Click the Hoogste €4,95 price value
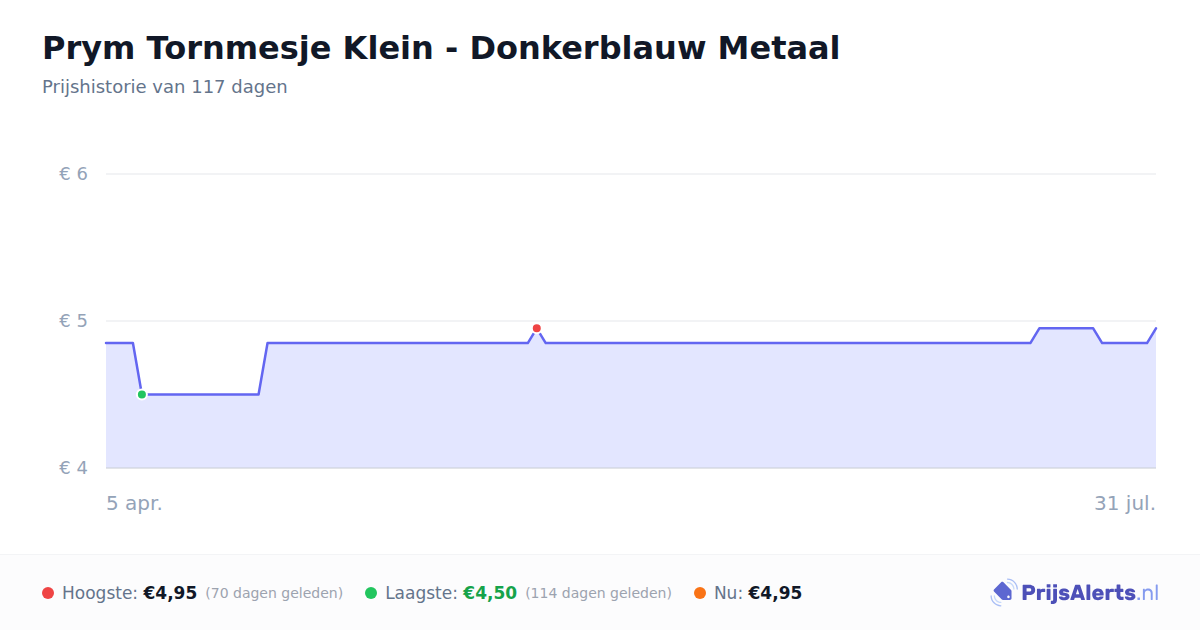The height and width of the screenshot is (630, 1200). pos(170,593)
